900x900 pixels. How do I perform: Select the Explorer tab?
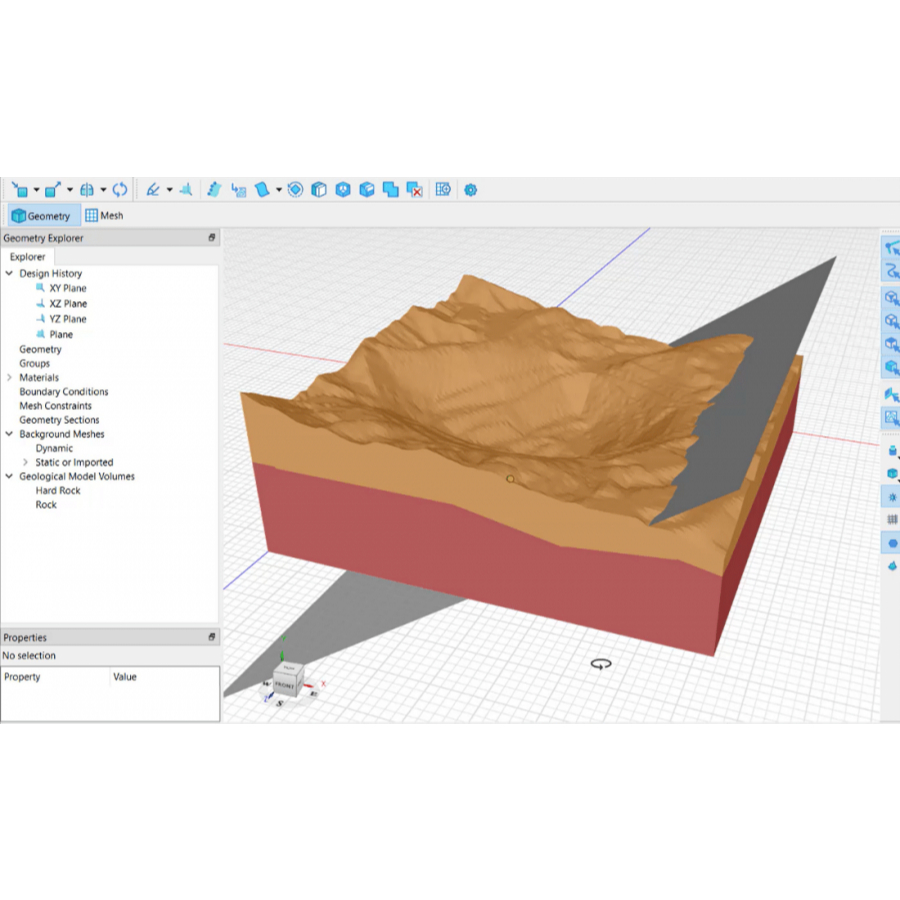pos(28,257)
